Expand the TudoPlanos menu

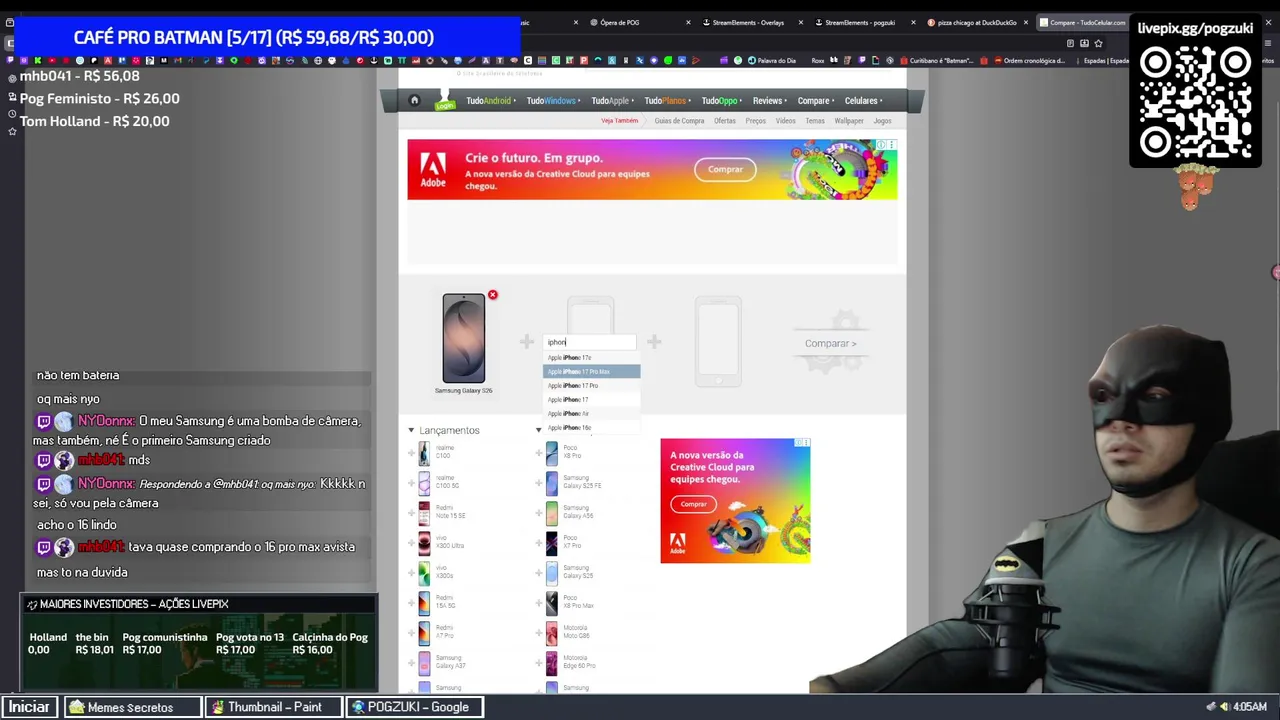click(667, 100)
